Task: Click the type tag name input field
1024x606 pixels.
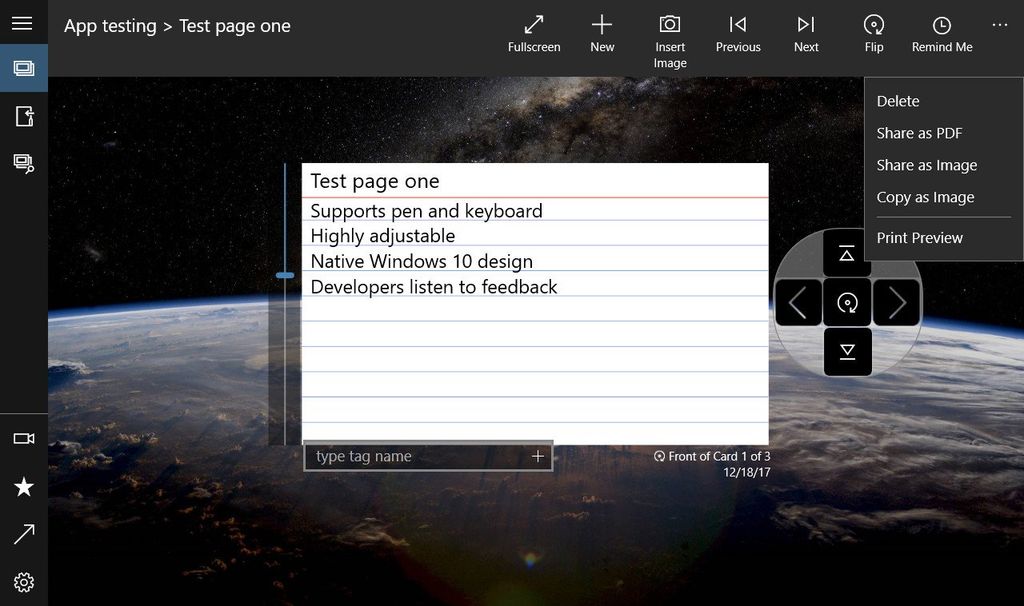Action: (x=420, y=456)
